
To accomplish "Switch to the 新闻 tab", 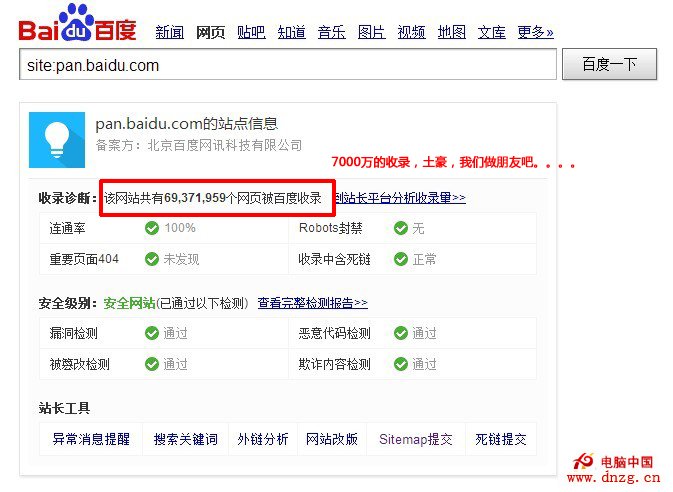I will point(170,32).
